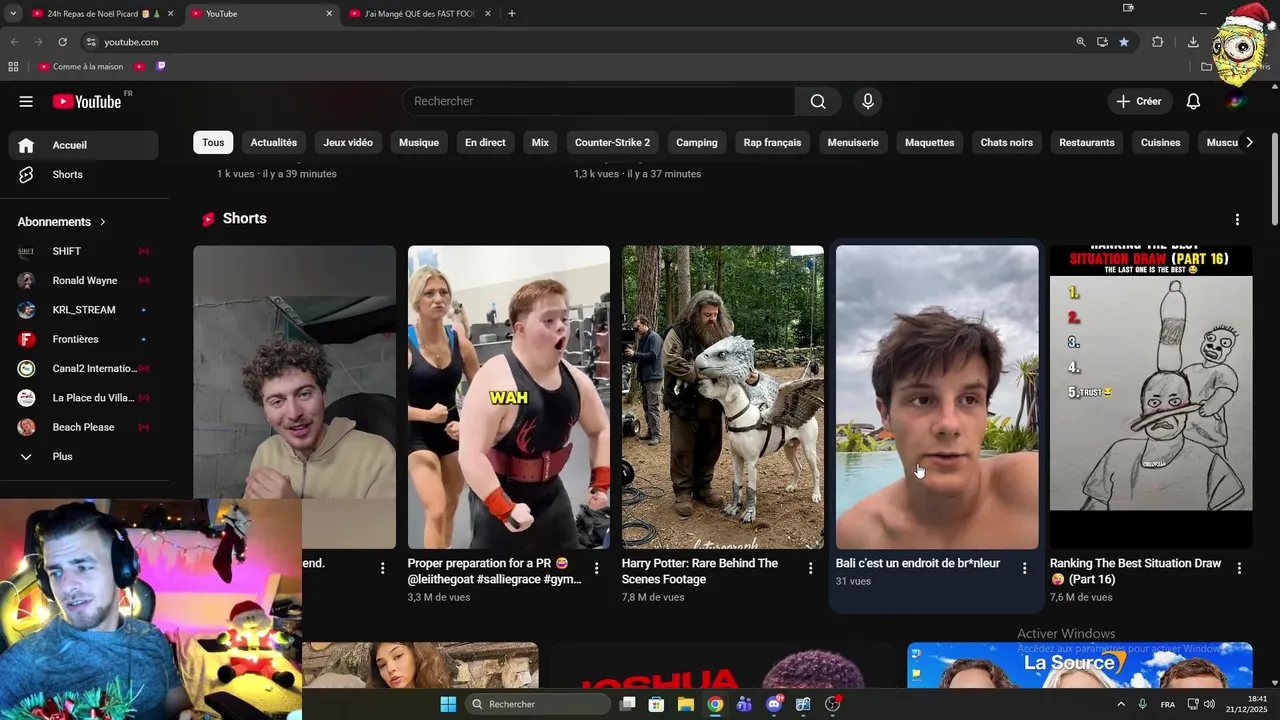Open the account avatar menu
The height and width of the screenshot is (720, 1280).
[1237, 101]
